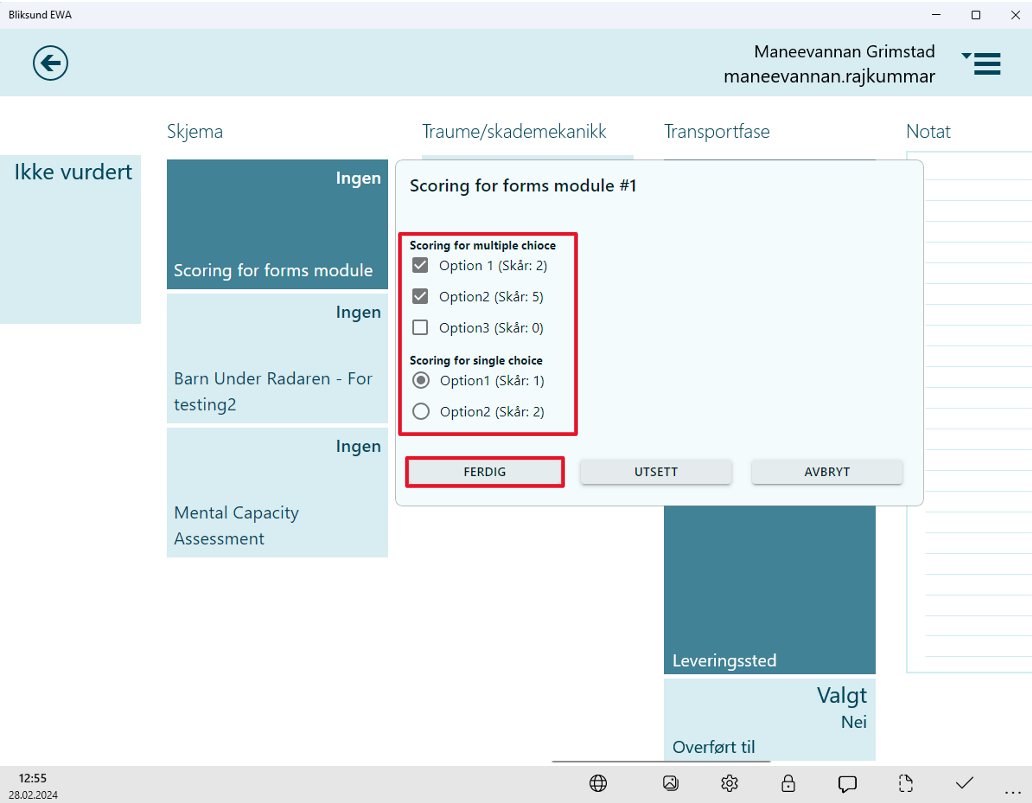The width and height of the screenshot is (1032, 803).
Task: Select Option2 (Skår: 2) radio button
Action: (421, 411)
